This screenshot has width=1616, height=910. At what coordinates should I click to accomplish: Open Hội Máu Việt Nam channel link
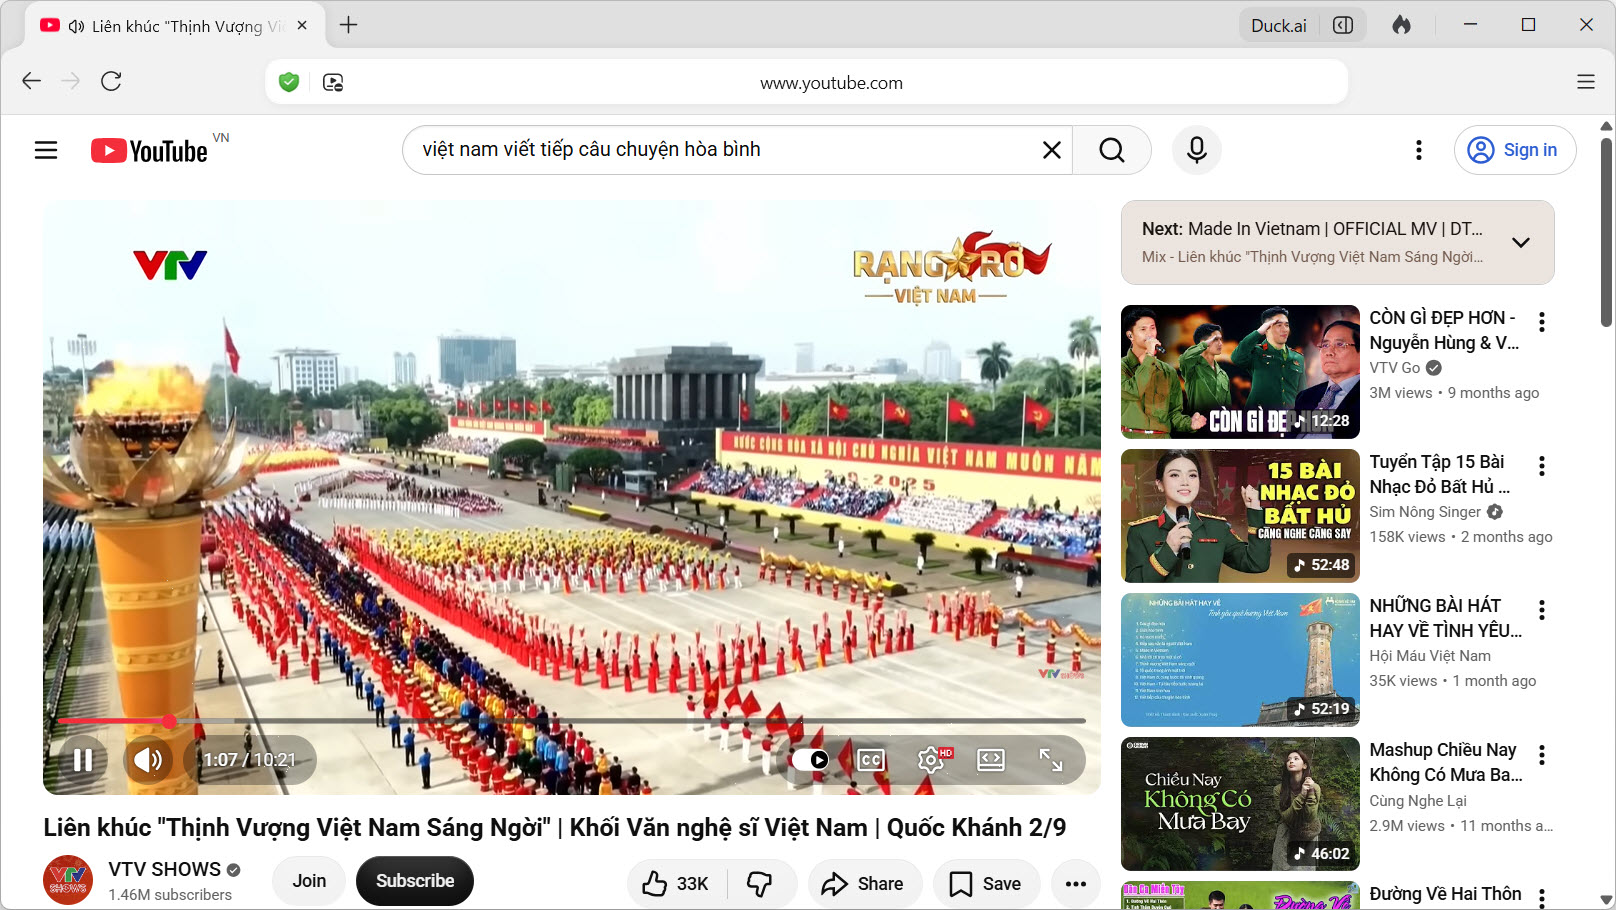coord(1430,656)
